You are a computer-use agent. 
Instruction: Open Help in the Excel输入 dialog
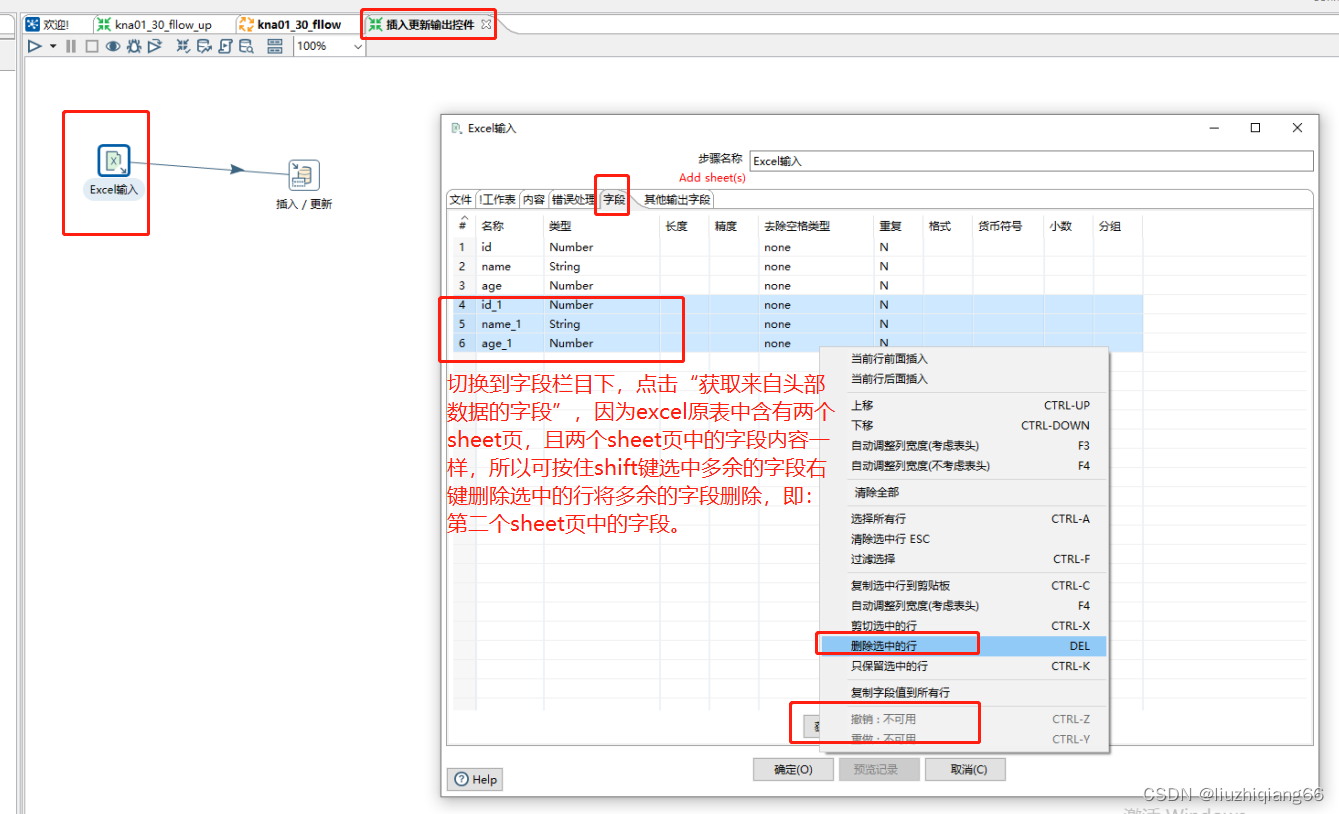pyautogui.click(x=475, y=779)
